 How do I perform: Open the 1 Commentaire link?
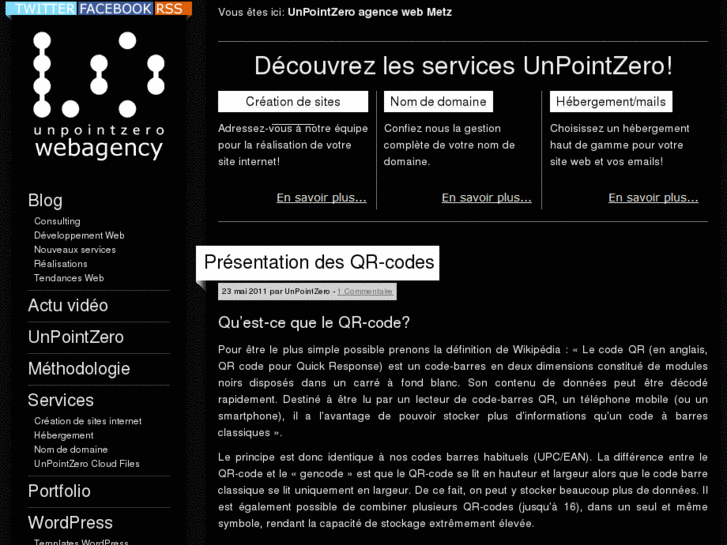pyautogui.click(x=365, y=291)
